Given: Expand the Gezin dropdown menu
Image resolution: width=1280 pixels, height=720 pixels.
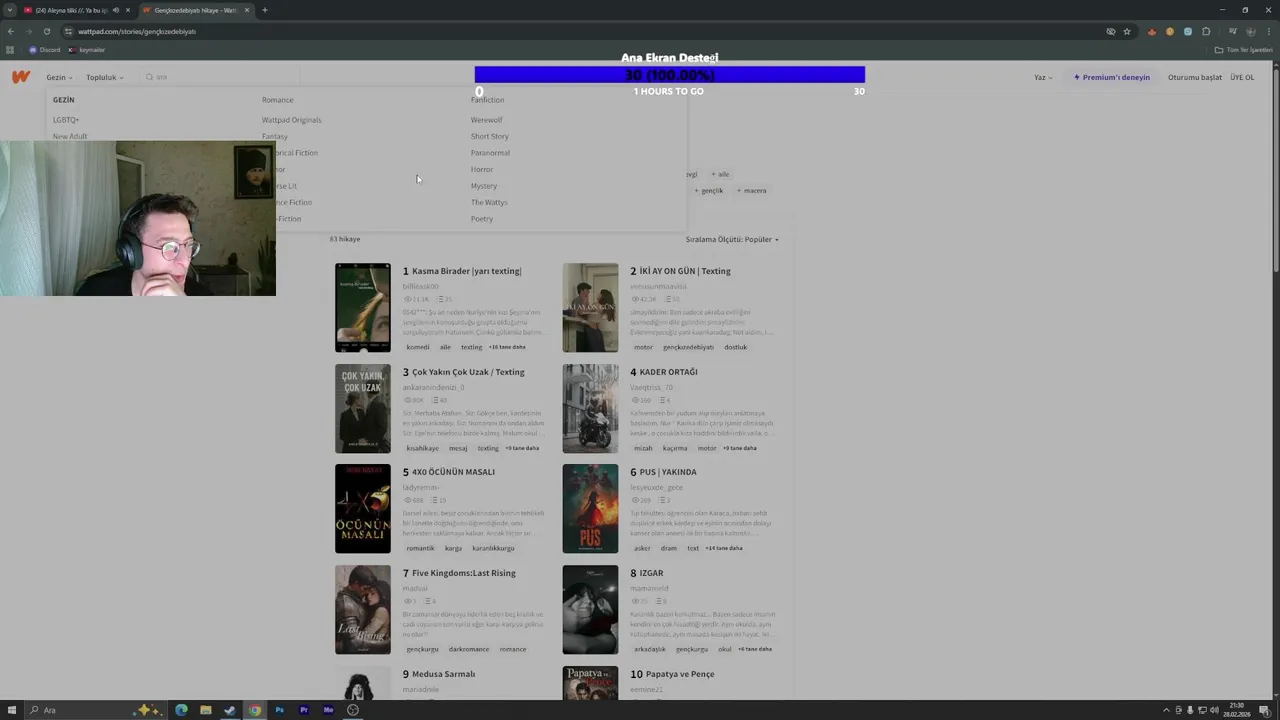Looking at the screenshot, I should pyautogui.click(x=59, y=77).
